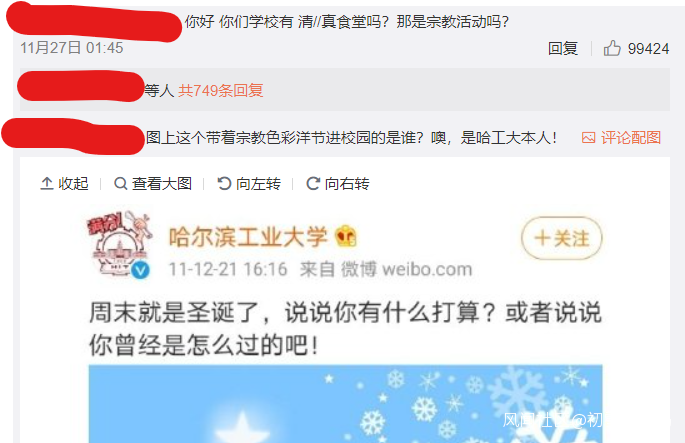Viewport: 685px width, 443px height.
Task: Click the 99424 like count
Action: coord(648,48)
